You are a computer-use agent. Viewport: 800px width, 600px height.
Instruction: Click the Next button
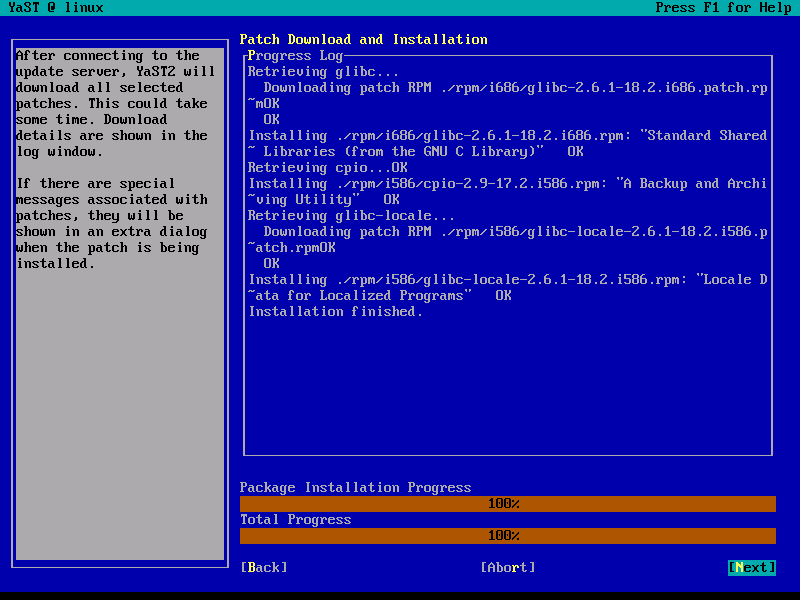tap(752, 567)
